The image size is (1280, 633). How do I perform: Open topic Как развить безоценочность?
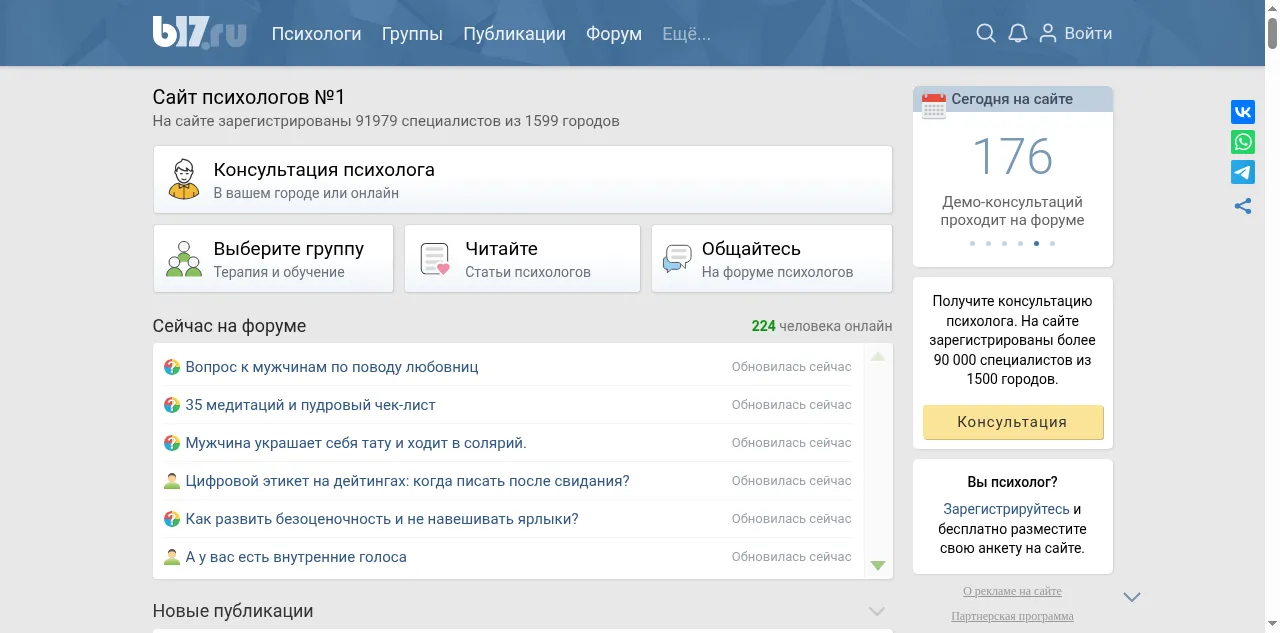coord(382,519)
